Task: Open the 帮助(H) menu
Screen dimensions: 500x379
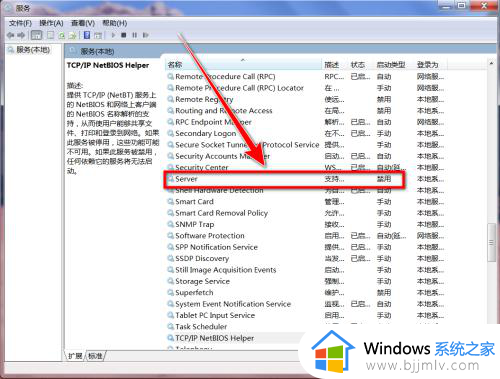Action: [x=114, y=23]
